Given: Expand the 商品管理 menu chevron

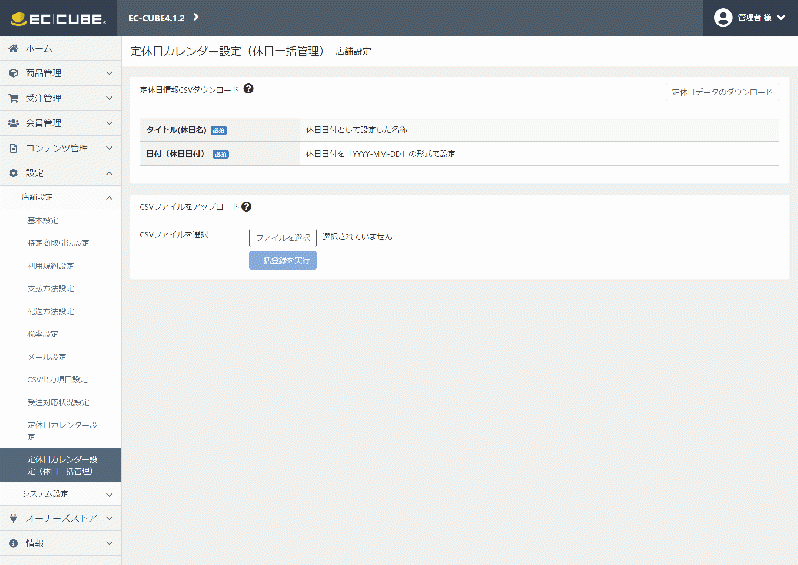Looking at the screenshot, I should [109, 73].
